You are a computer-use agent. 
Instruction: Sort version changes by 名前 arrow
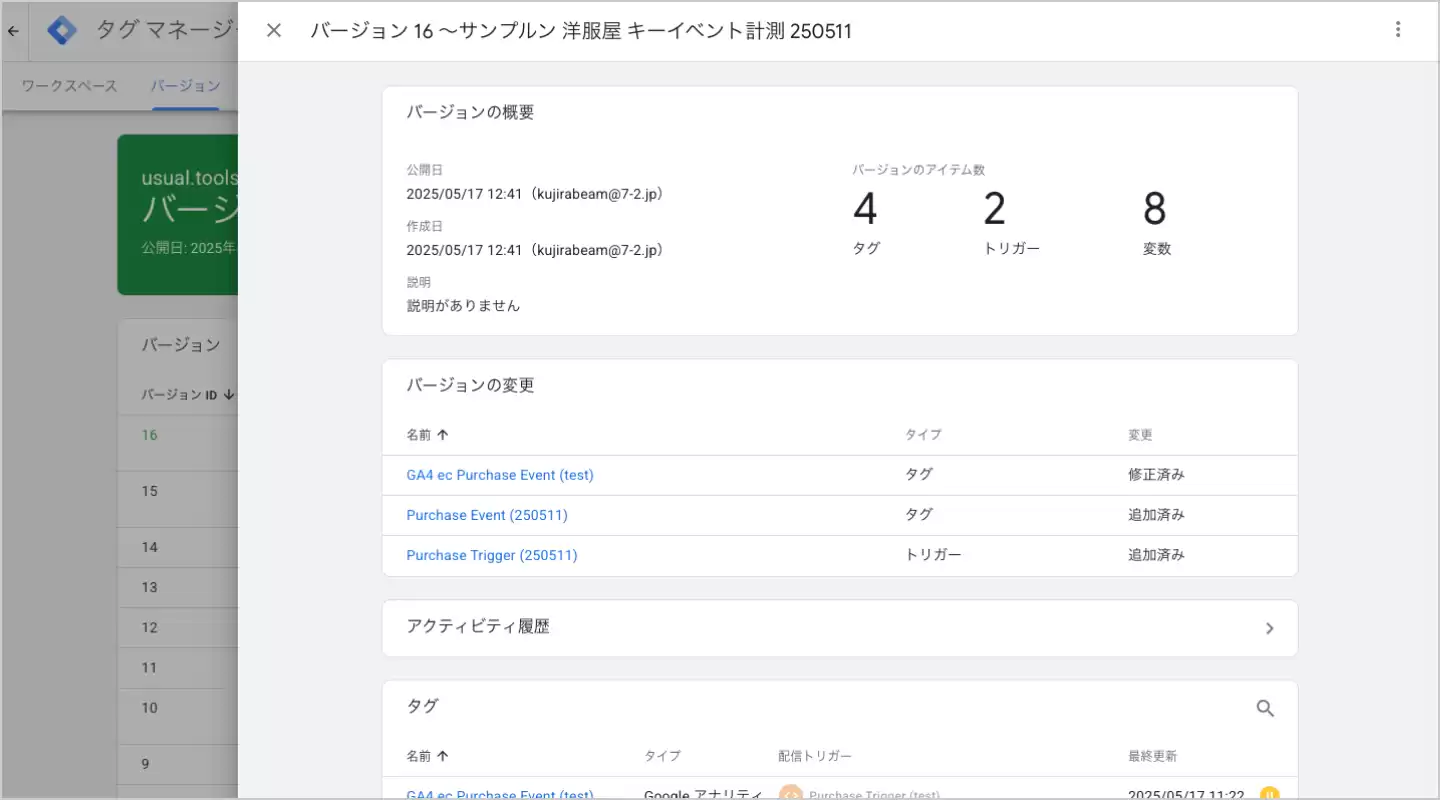443,435
